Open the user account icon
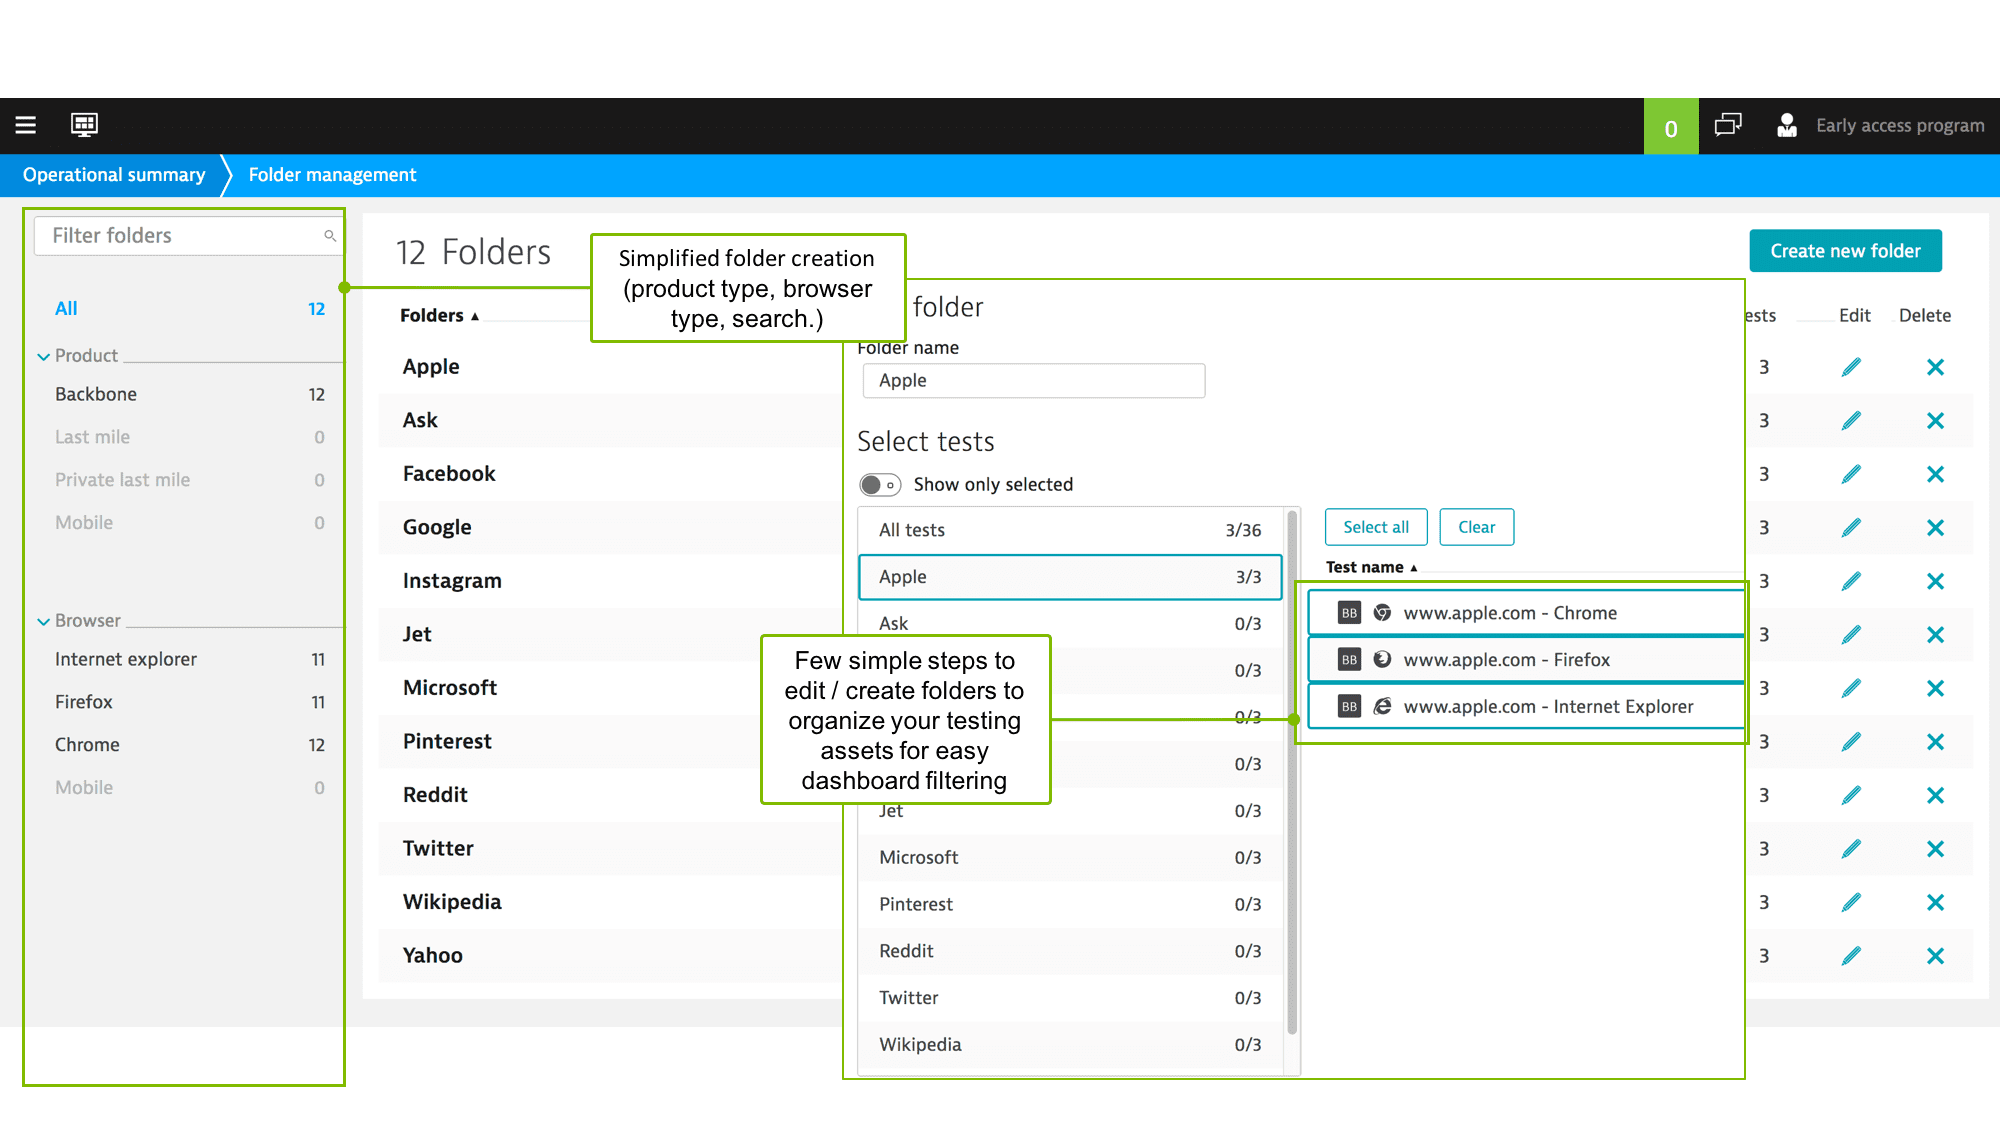The width and height of the screenshot is (2000, 1125). (1787, 125)
